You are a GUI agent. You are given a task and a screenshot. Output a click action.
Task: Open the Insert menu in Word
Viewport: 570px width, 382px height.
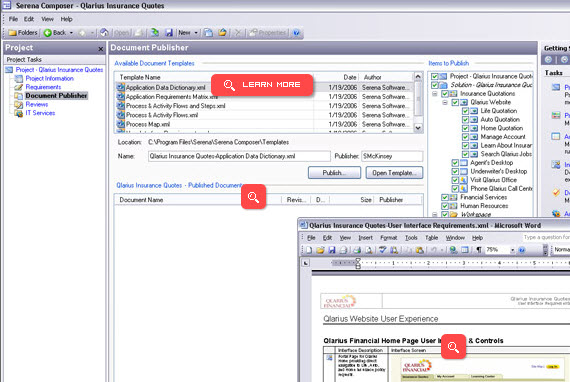[x=365, y=238]
